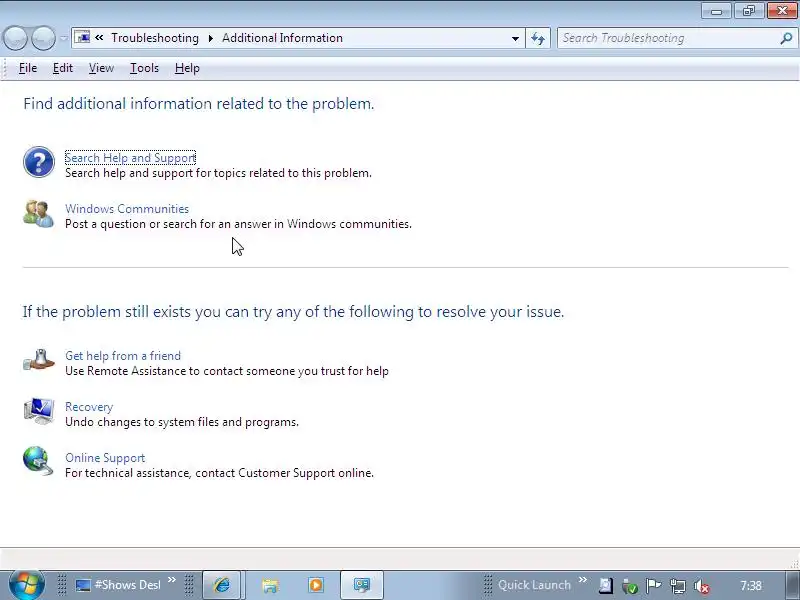Click the Back navigation arrow button

pyautogui.click(x=15, y=38)
